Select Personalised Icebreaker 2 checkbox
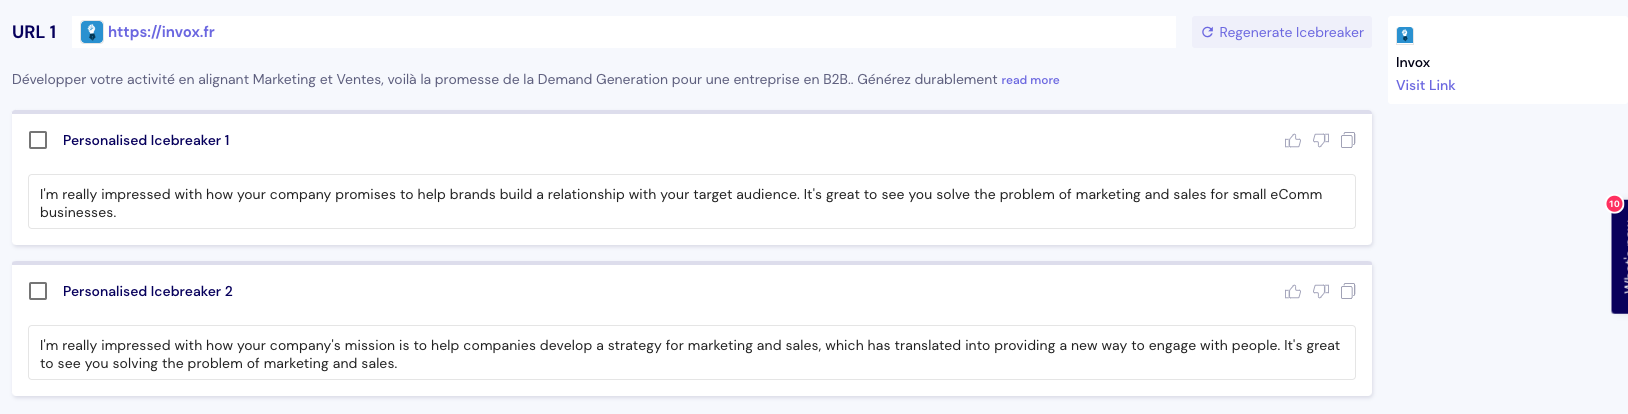Viewport: 1628px width, 414px height. click(x=38, y=291)
